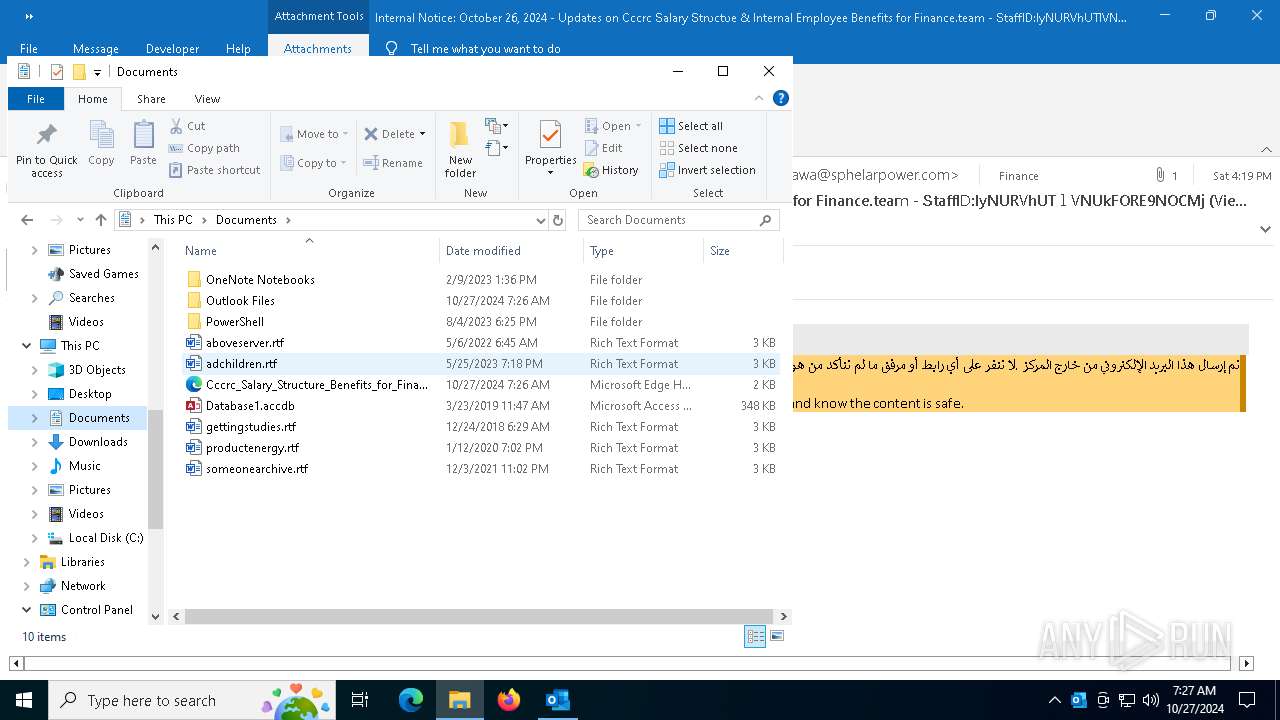Click the Rename command
This screenshot has height=720, width=1280.
(x=393, y=163)
